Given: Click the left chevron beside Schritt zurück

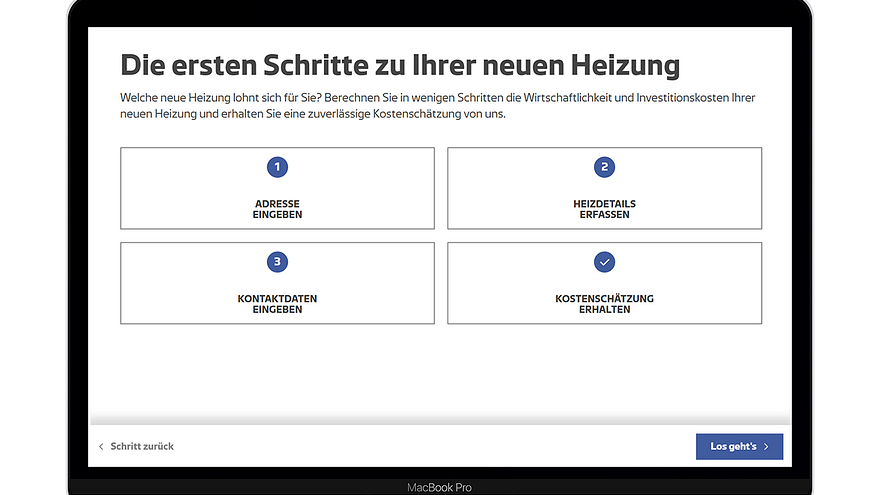Looking at the screenshot, I should coord(101,447).
